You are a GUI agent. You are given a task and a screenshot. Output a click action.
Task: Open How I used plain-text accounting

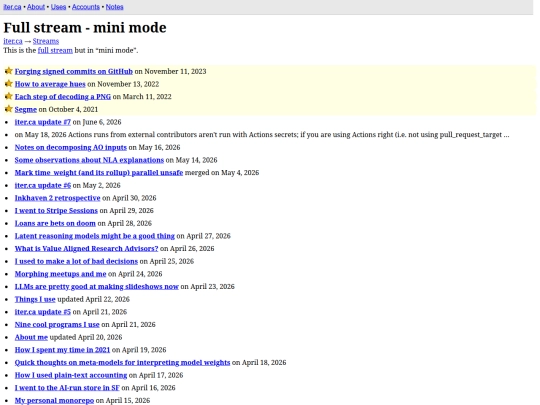pyautogui.click(x=71, y=375)
